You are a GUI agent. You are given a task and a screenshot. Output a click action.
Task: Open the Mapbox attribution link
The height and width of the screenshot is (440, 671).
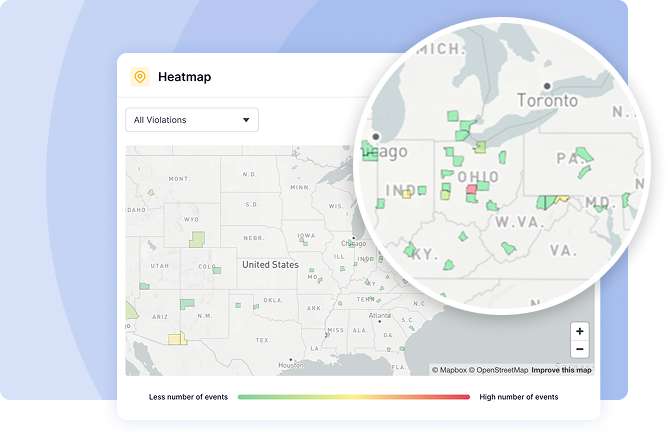click(x=449, y=370)
